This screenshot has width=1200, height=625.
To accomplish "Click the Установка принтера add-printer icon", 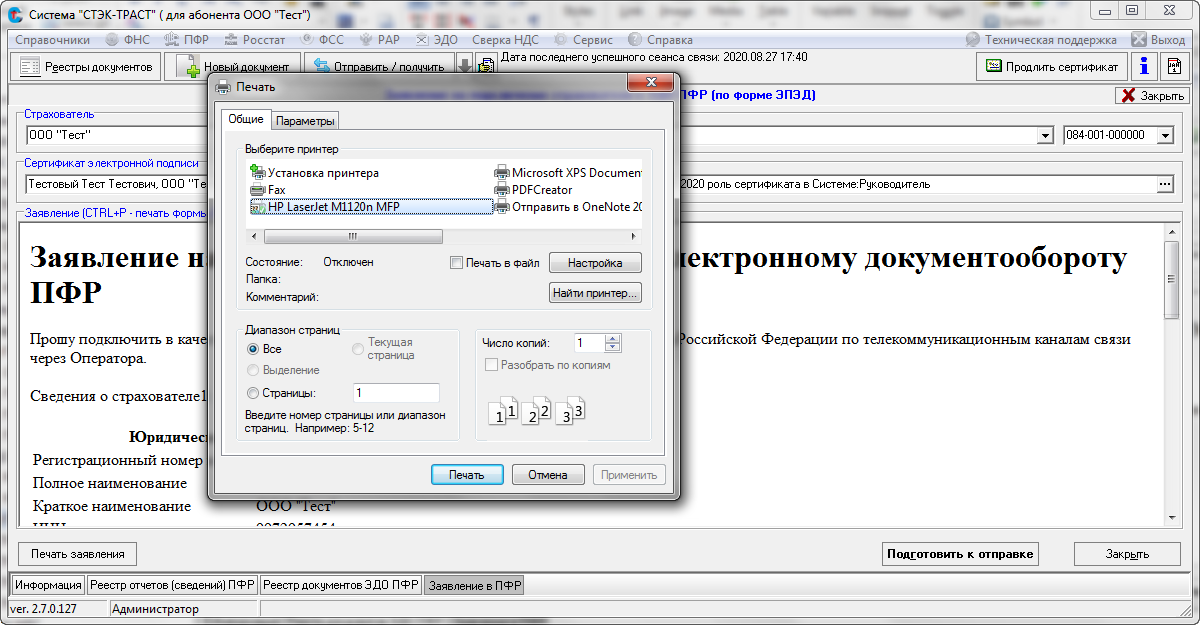I will point(257,172).
